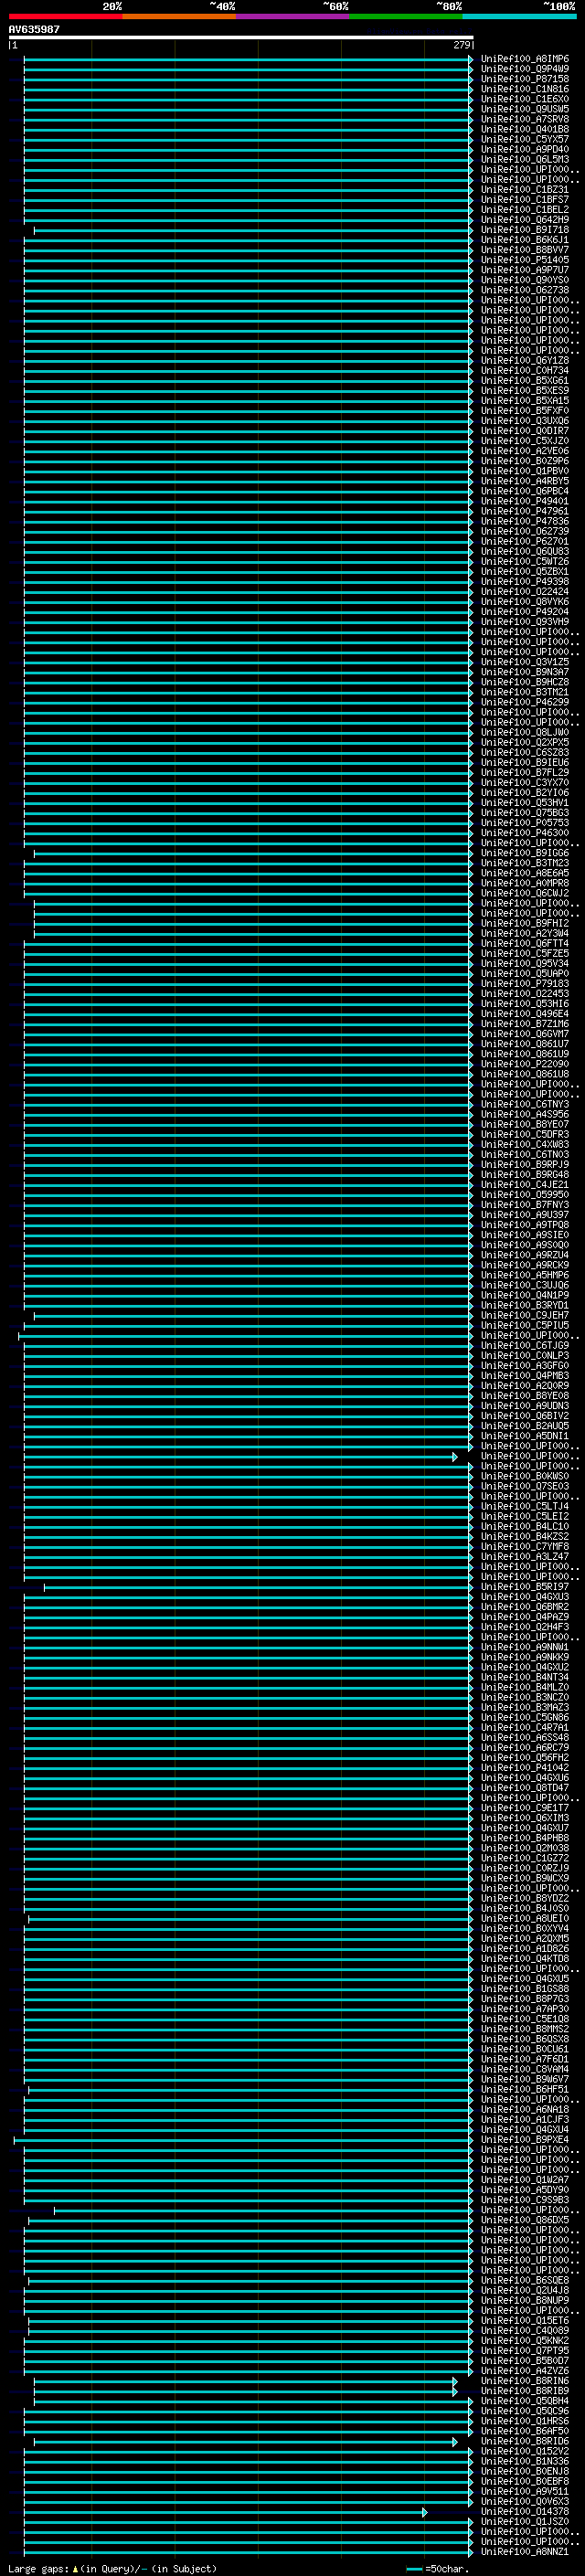Select the UniRef100_B6K6J1 label
585x2576 pixels.
525,240
